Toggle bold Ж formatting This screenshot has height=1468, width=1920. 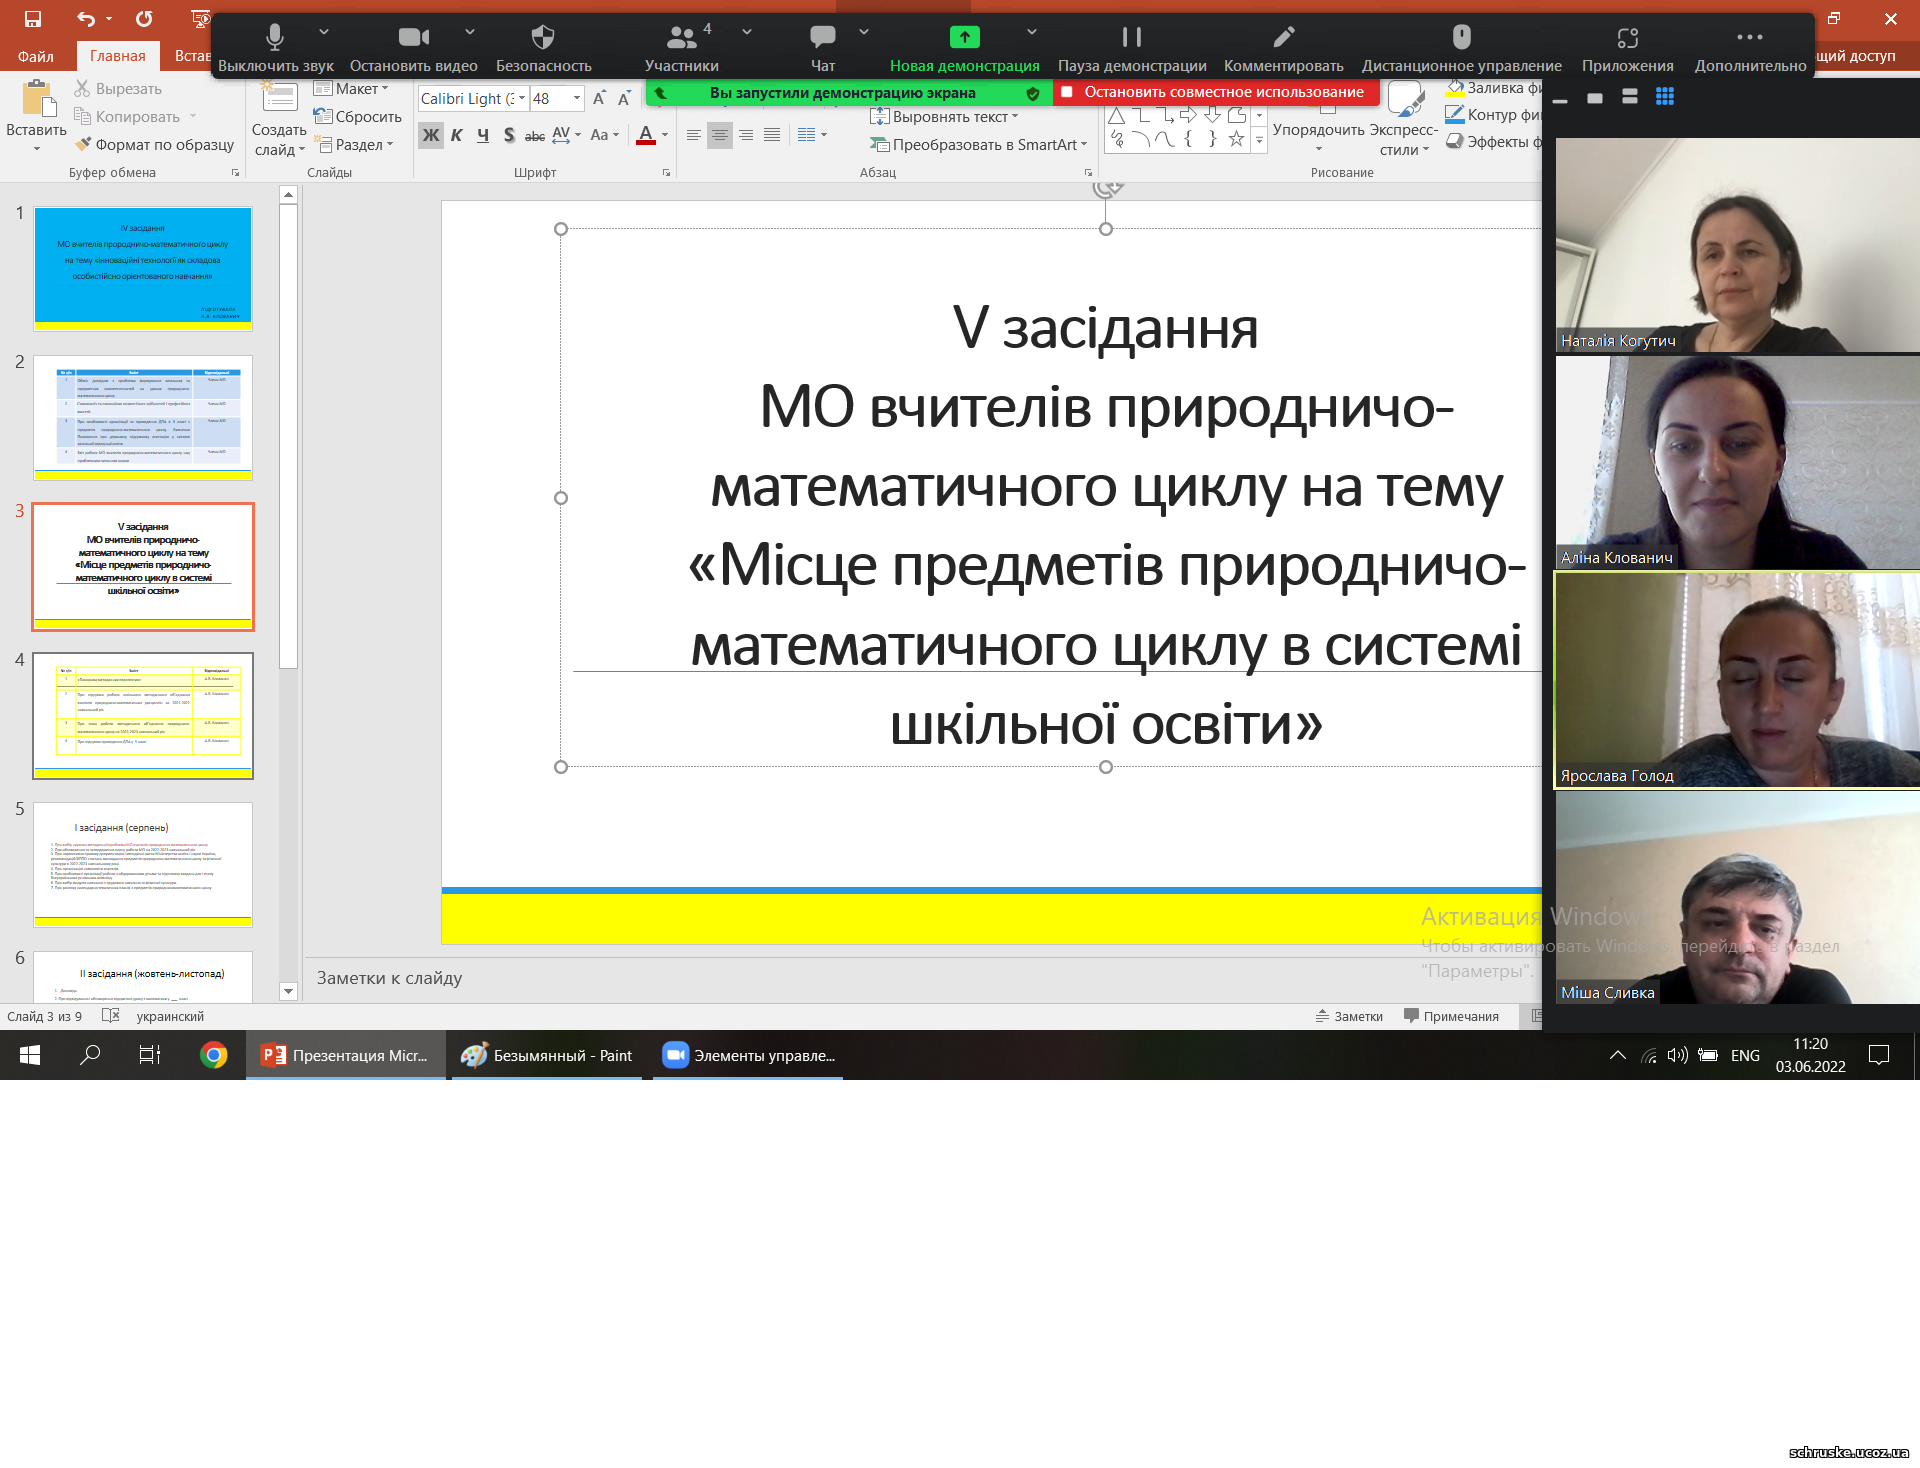[430, 135]
